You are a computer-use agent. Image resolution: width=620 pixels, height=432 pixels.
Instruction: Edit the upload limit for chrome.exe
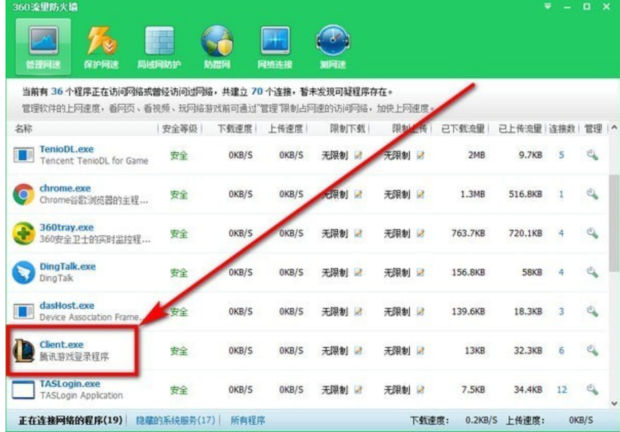[420, 194]
